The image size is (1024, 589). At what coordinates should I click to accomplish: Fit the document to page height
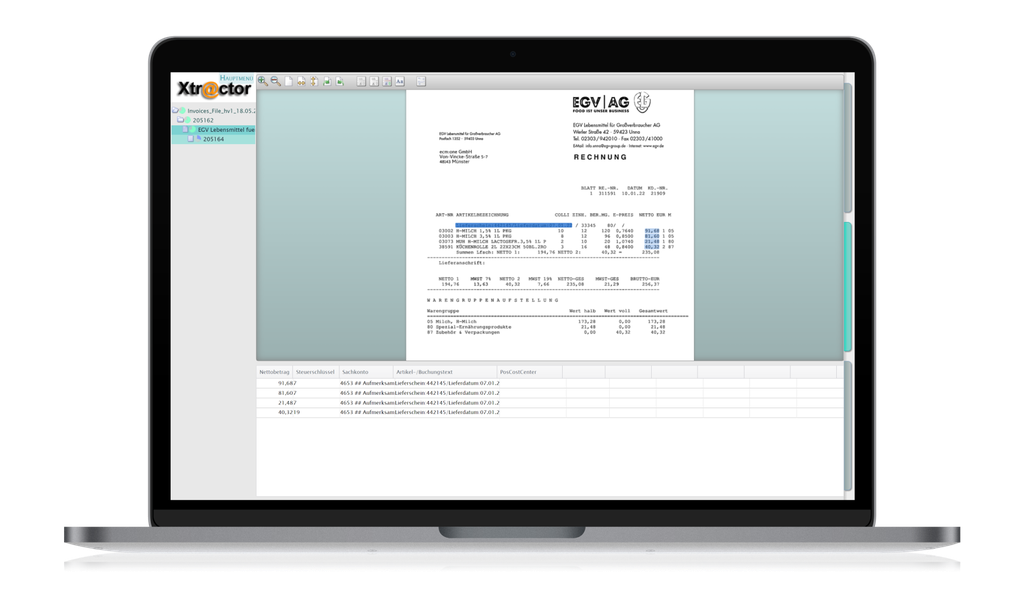click(314, 81)
